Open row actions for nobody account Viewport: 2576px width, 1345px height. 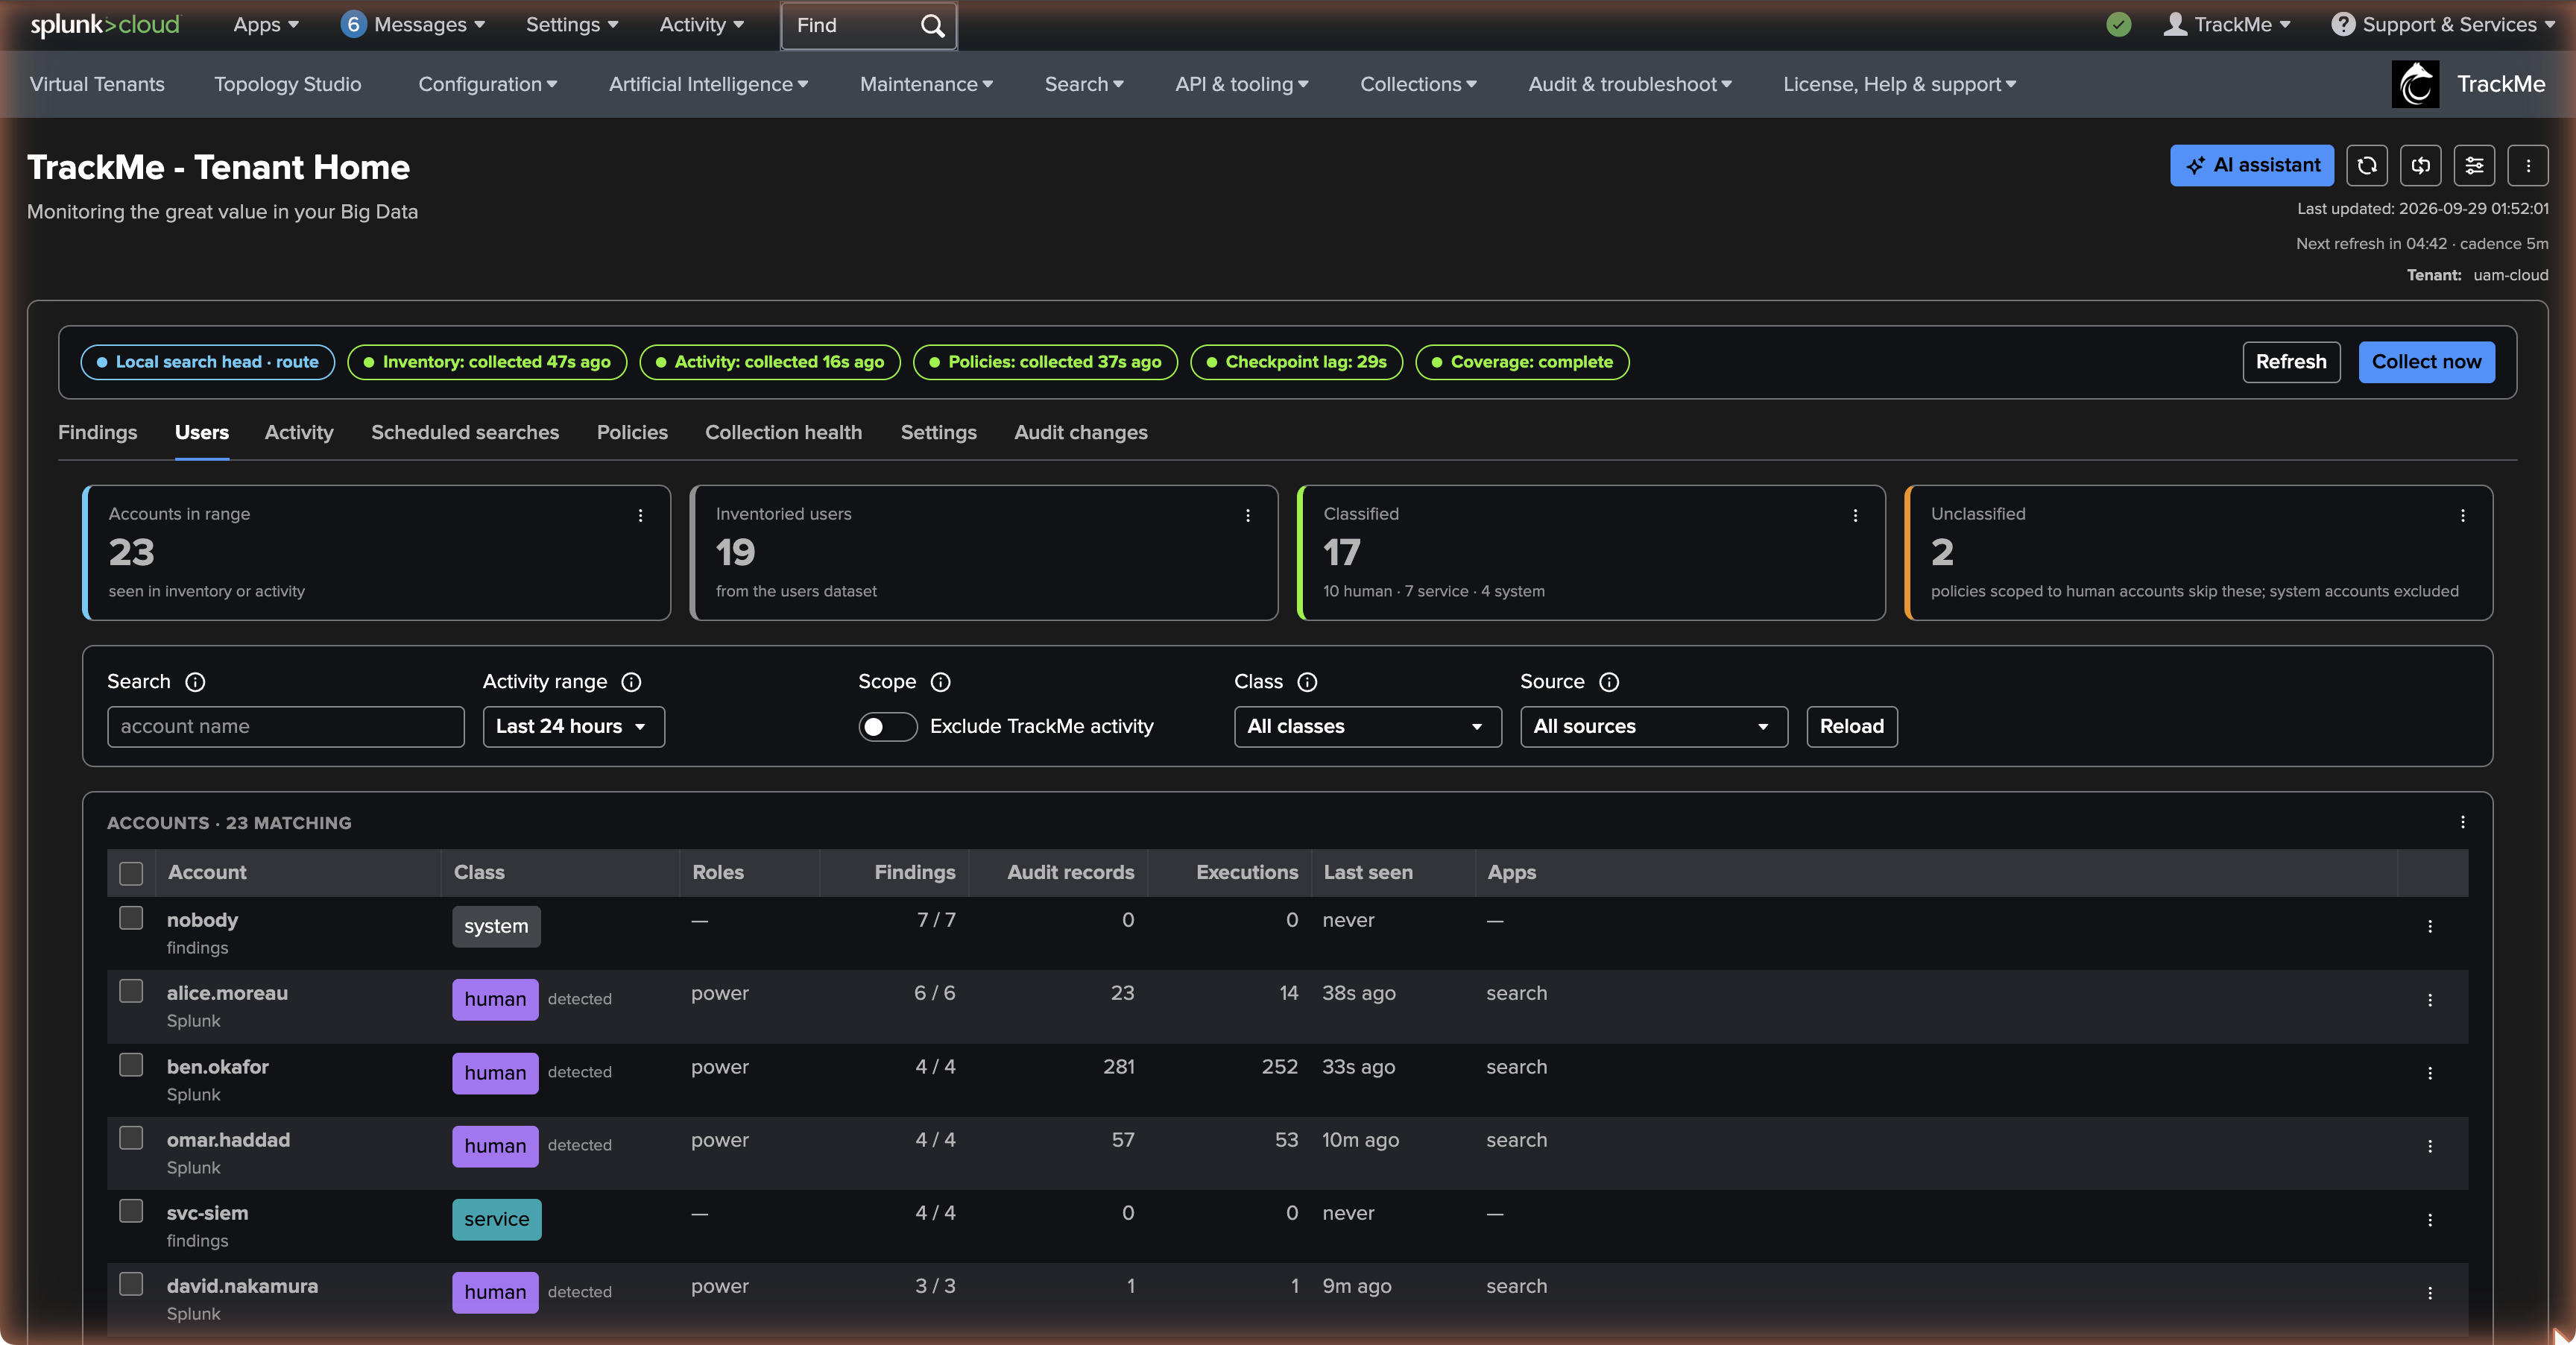coord(2430,927)
